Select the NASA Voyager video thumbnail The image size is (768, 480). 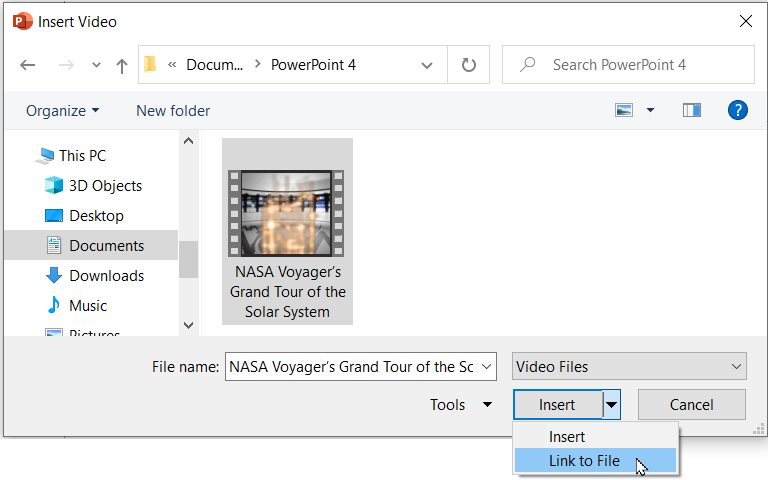click(286, 213)
